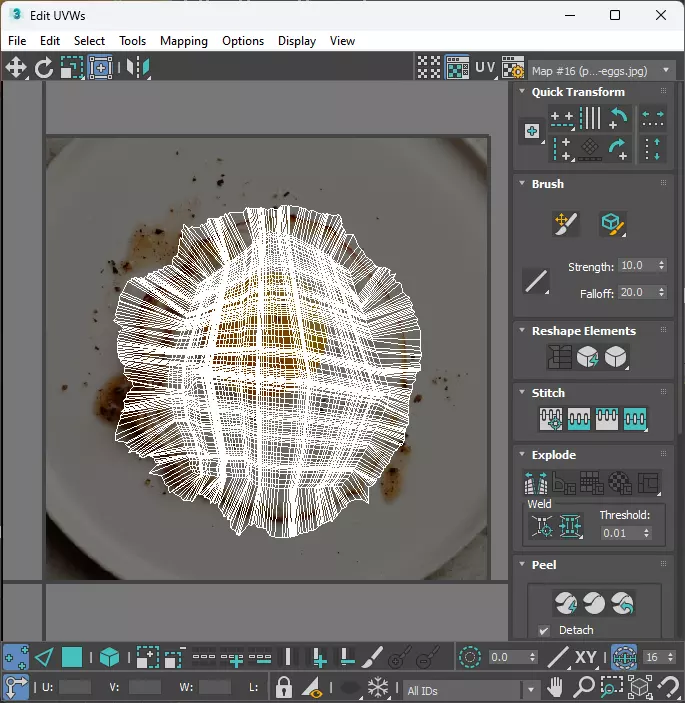Collapse the Brush rollout
The height and width of the screenshot is (703, 685).
coord(522,183)
